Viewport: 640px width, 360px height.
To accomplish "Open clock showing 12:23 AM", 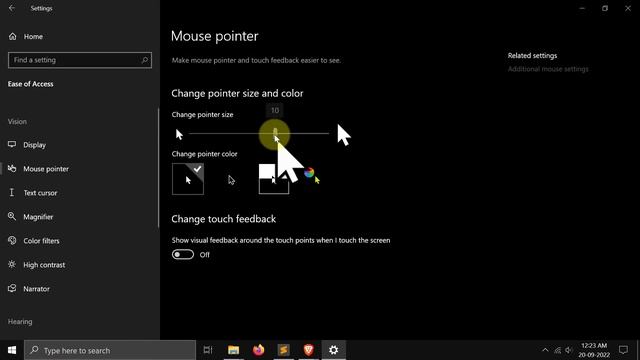I will point(594,350).
